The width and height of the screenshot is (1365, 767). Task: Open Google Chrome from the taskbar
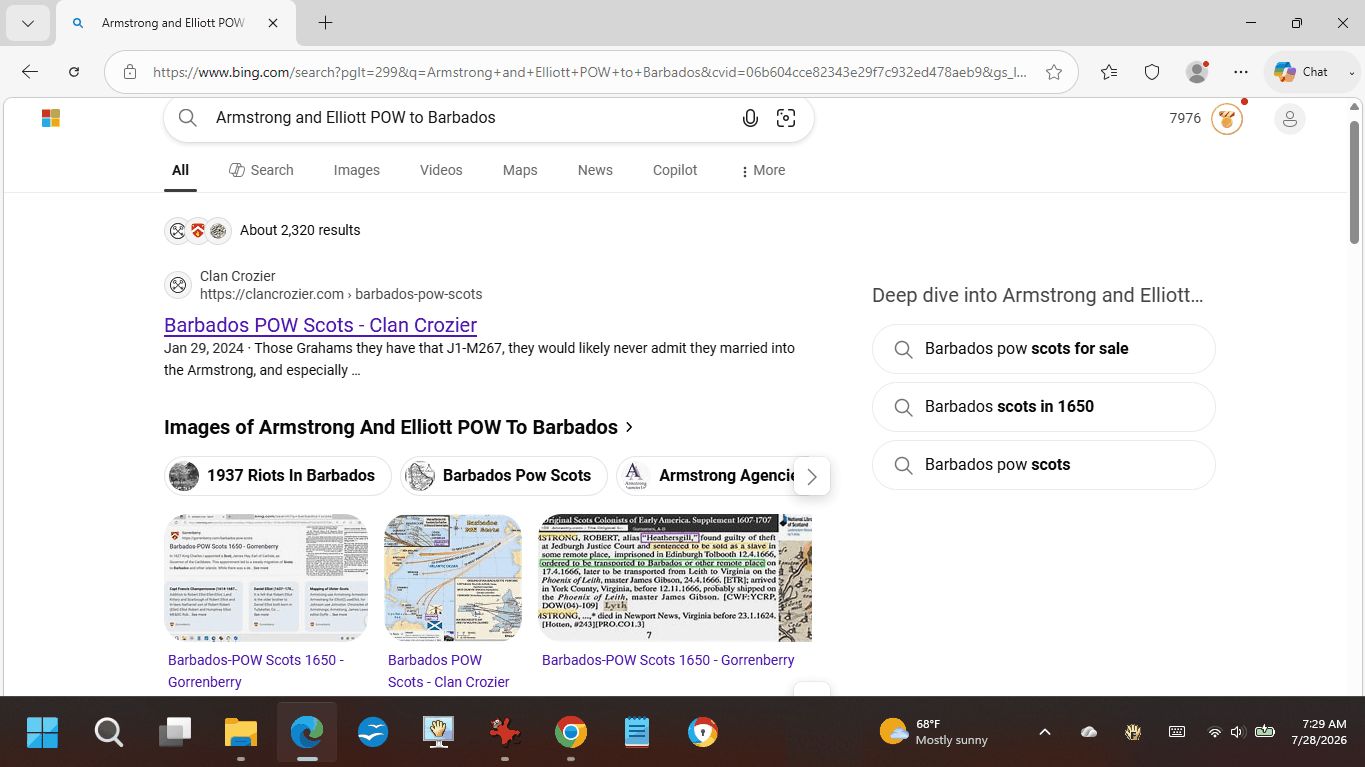[x=571, y=733]
